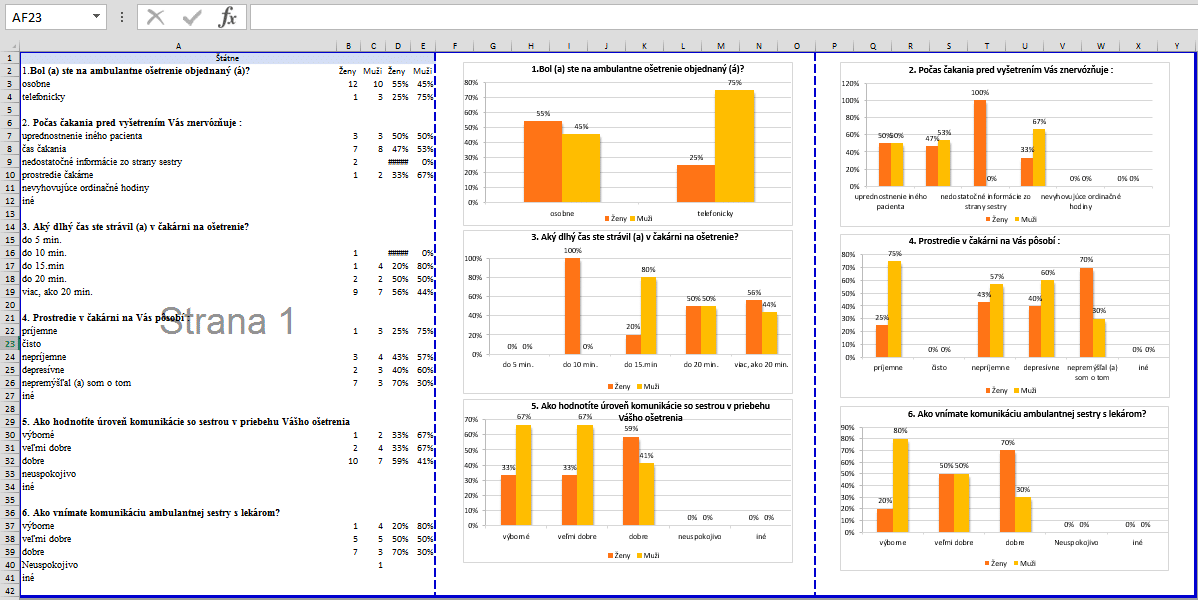The image size is (1198, 600).
Task: Click the Name Box showing AF23
Action: click(55, 17)
